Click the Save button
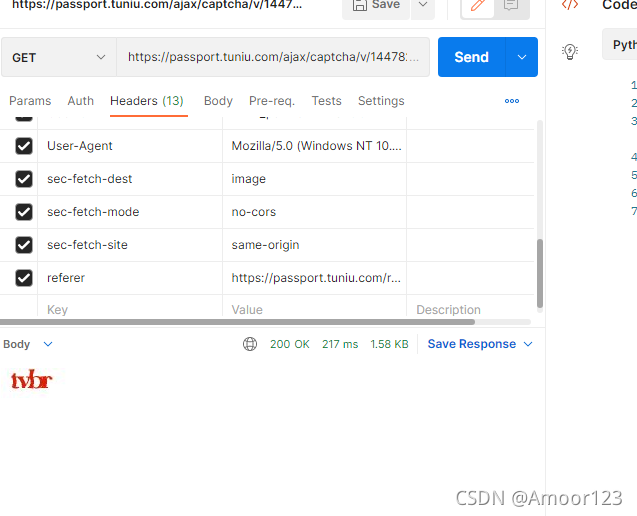This screenshot has width=637, height=516. 376,6
